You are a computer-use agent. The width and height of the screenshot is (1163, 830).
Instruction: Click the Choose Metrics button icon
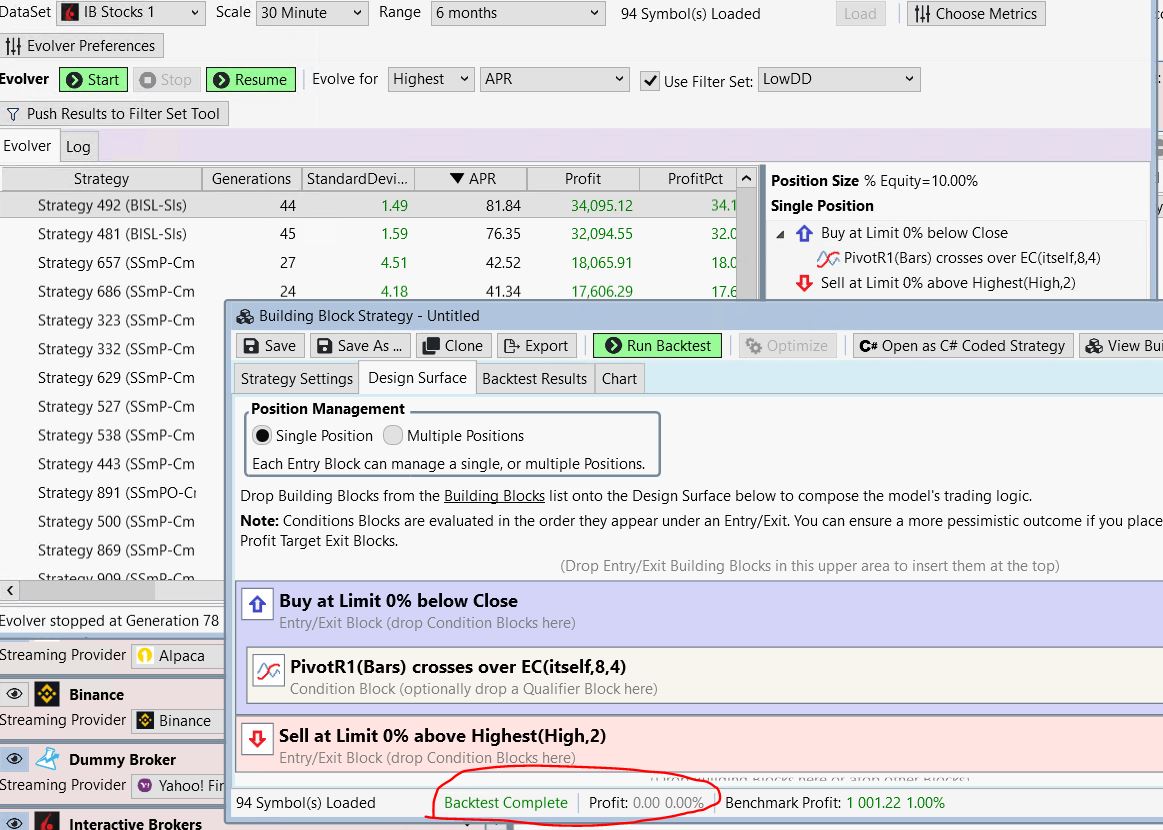[x=921, y=14]
